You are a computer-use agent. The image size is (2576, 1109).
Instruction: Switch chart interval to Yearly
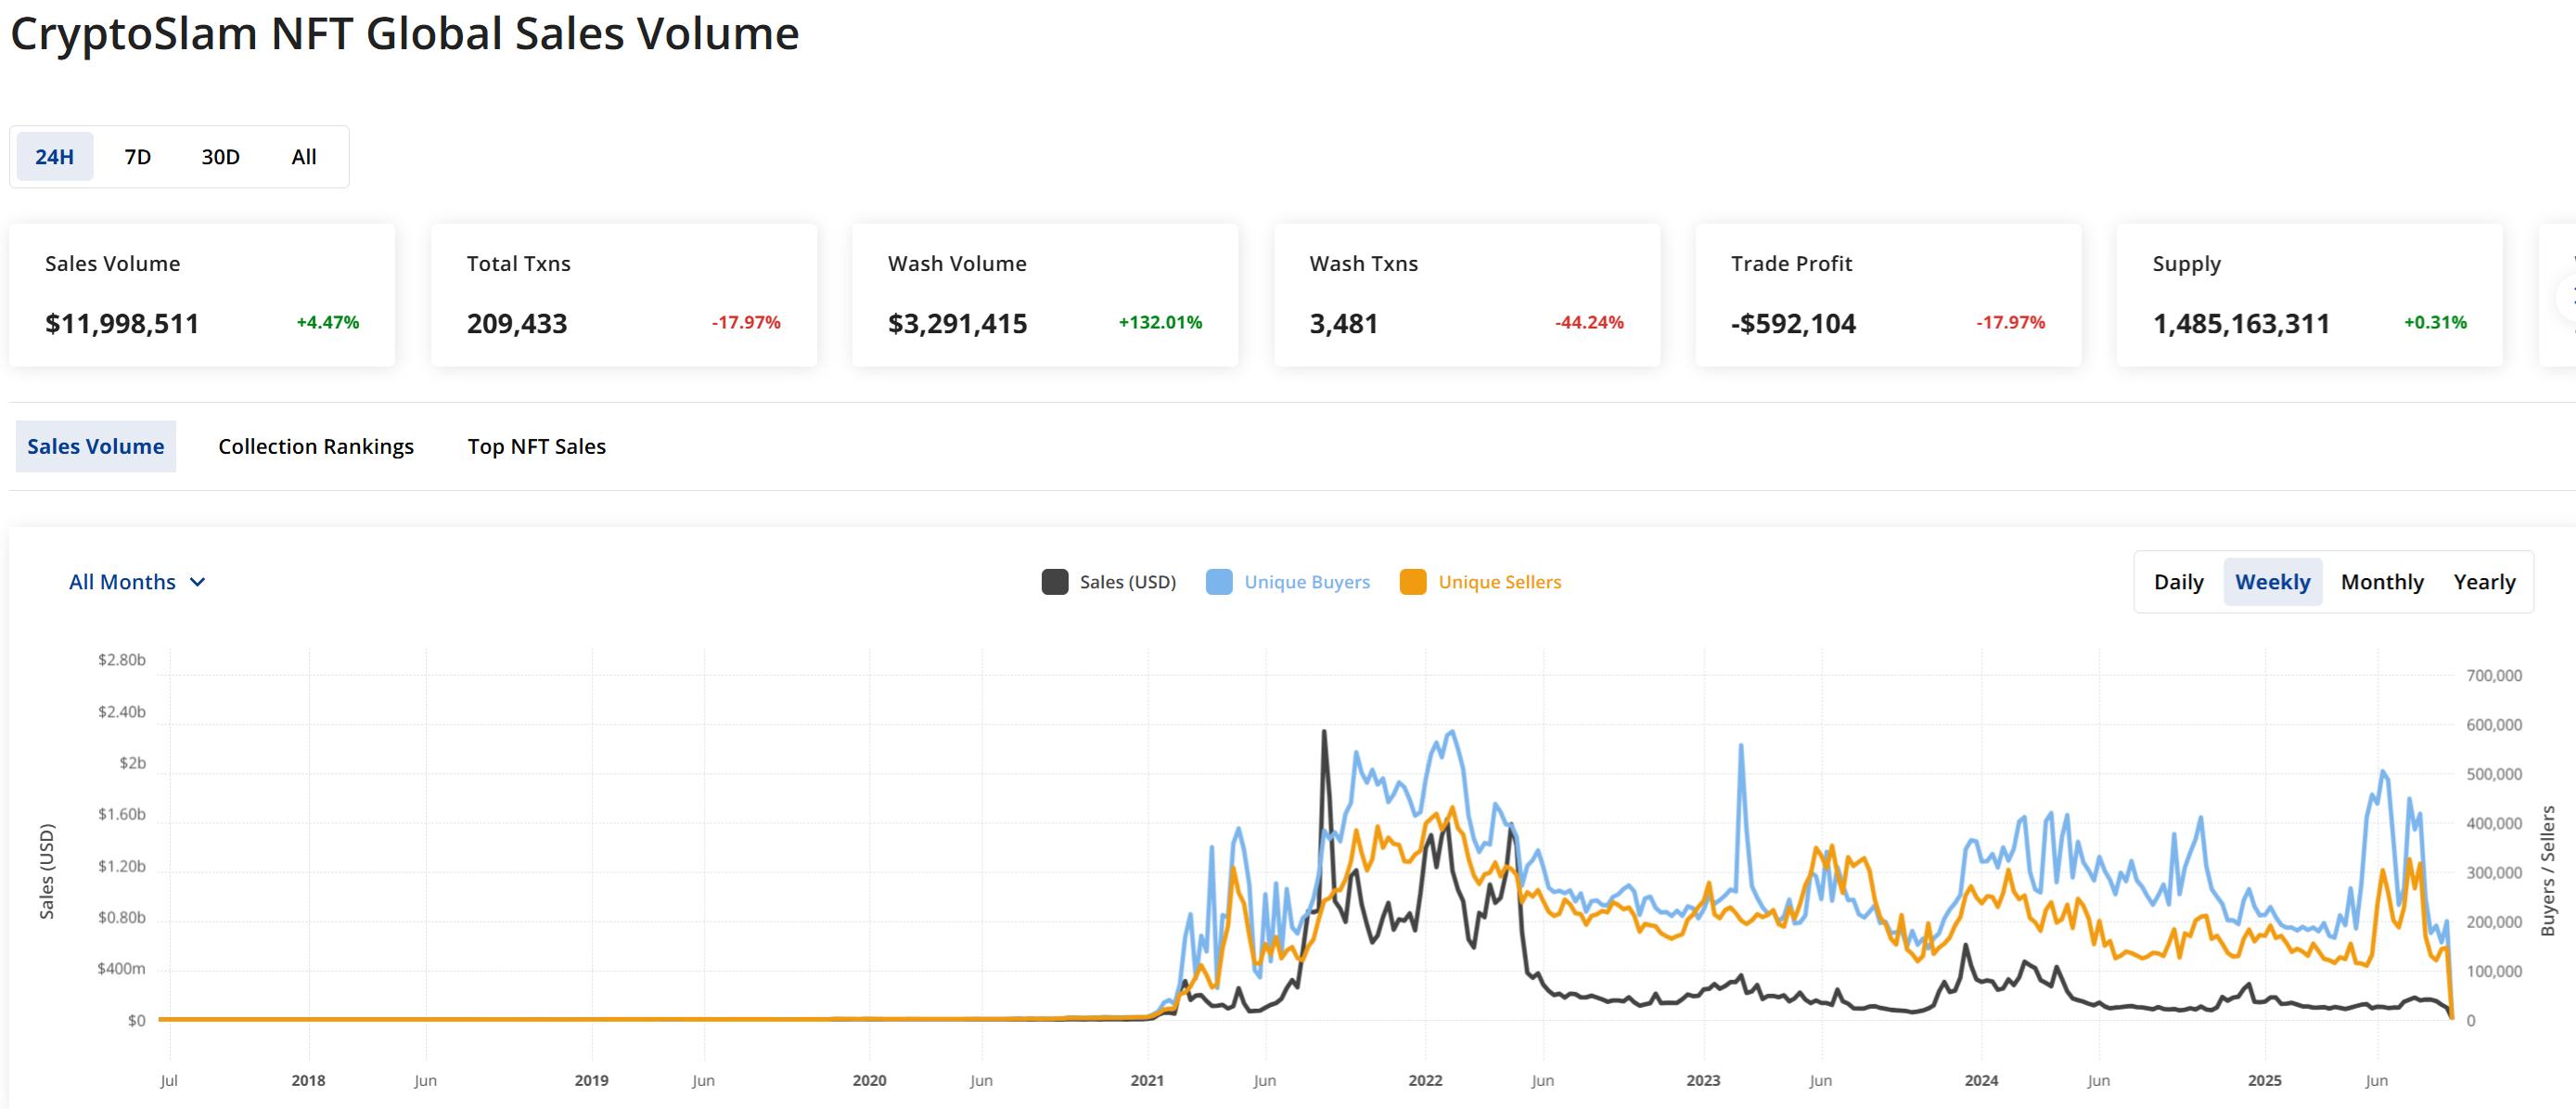point(2485,582)
